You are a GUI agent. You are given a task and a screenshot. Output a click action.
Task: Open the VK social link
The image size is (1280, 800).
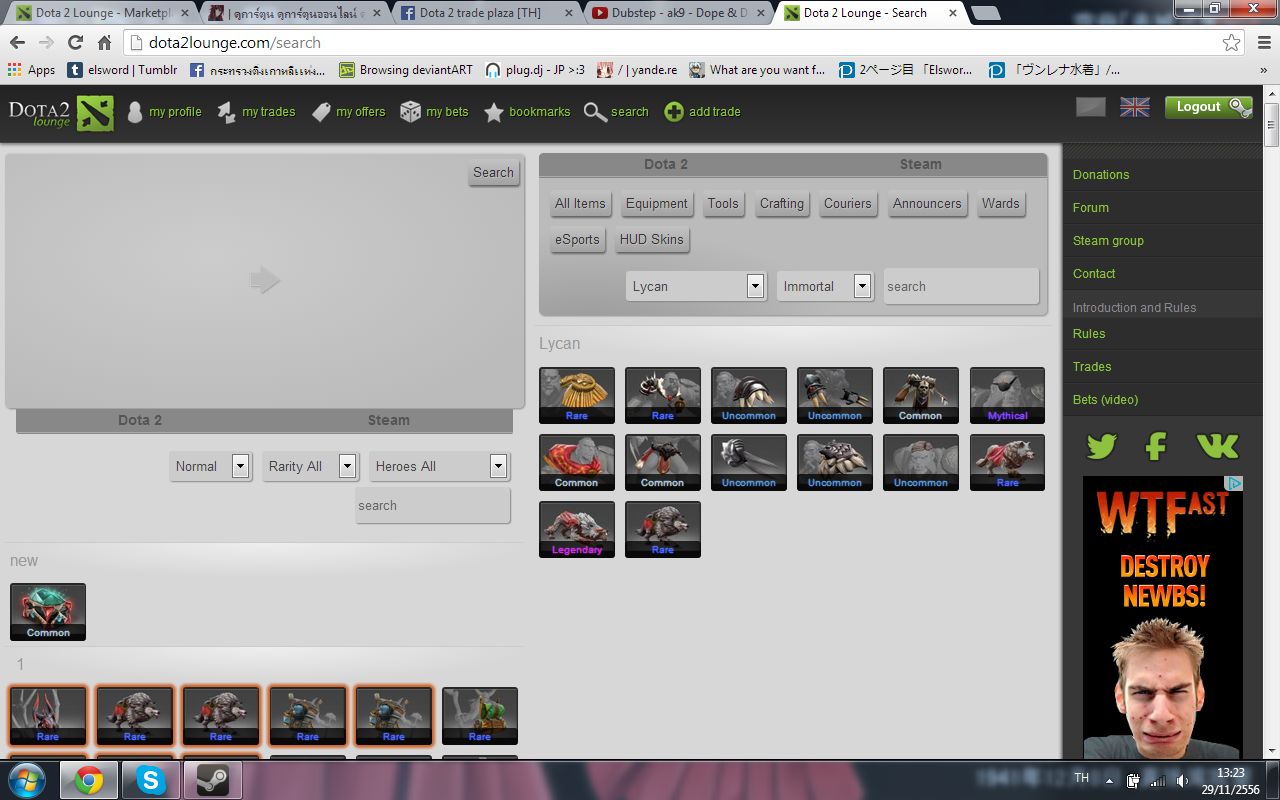point(1216,445)
